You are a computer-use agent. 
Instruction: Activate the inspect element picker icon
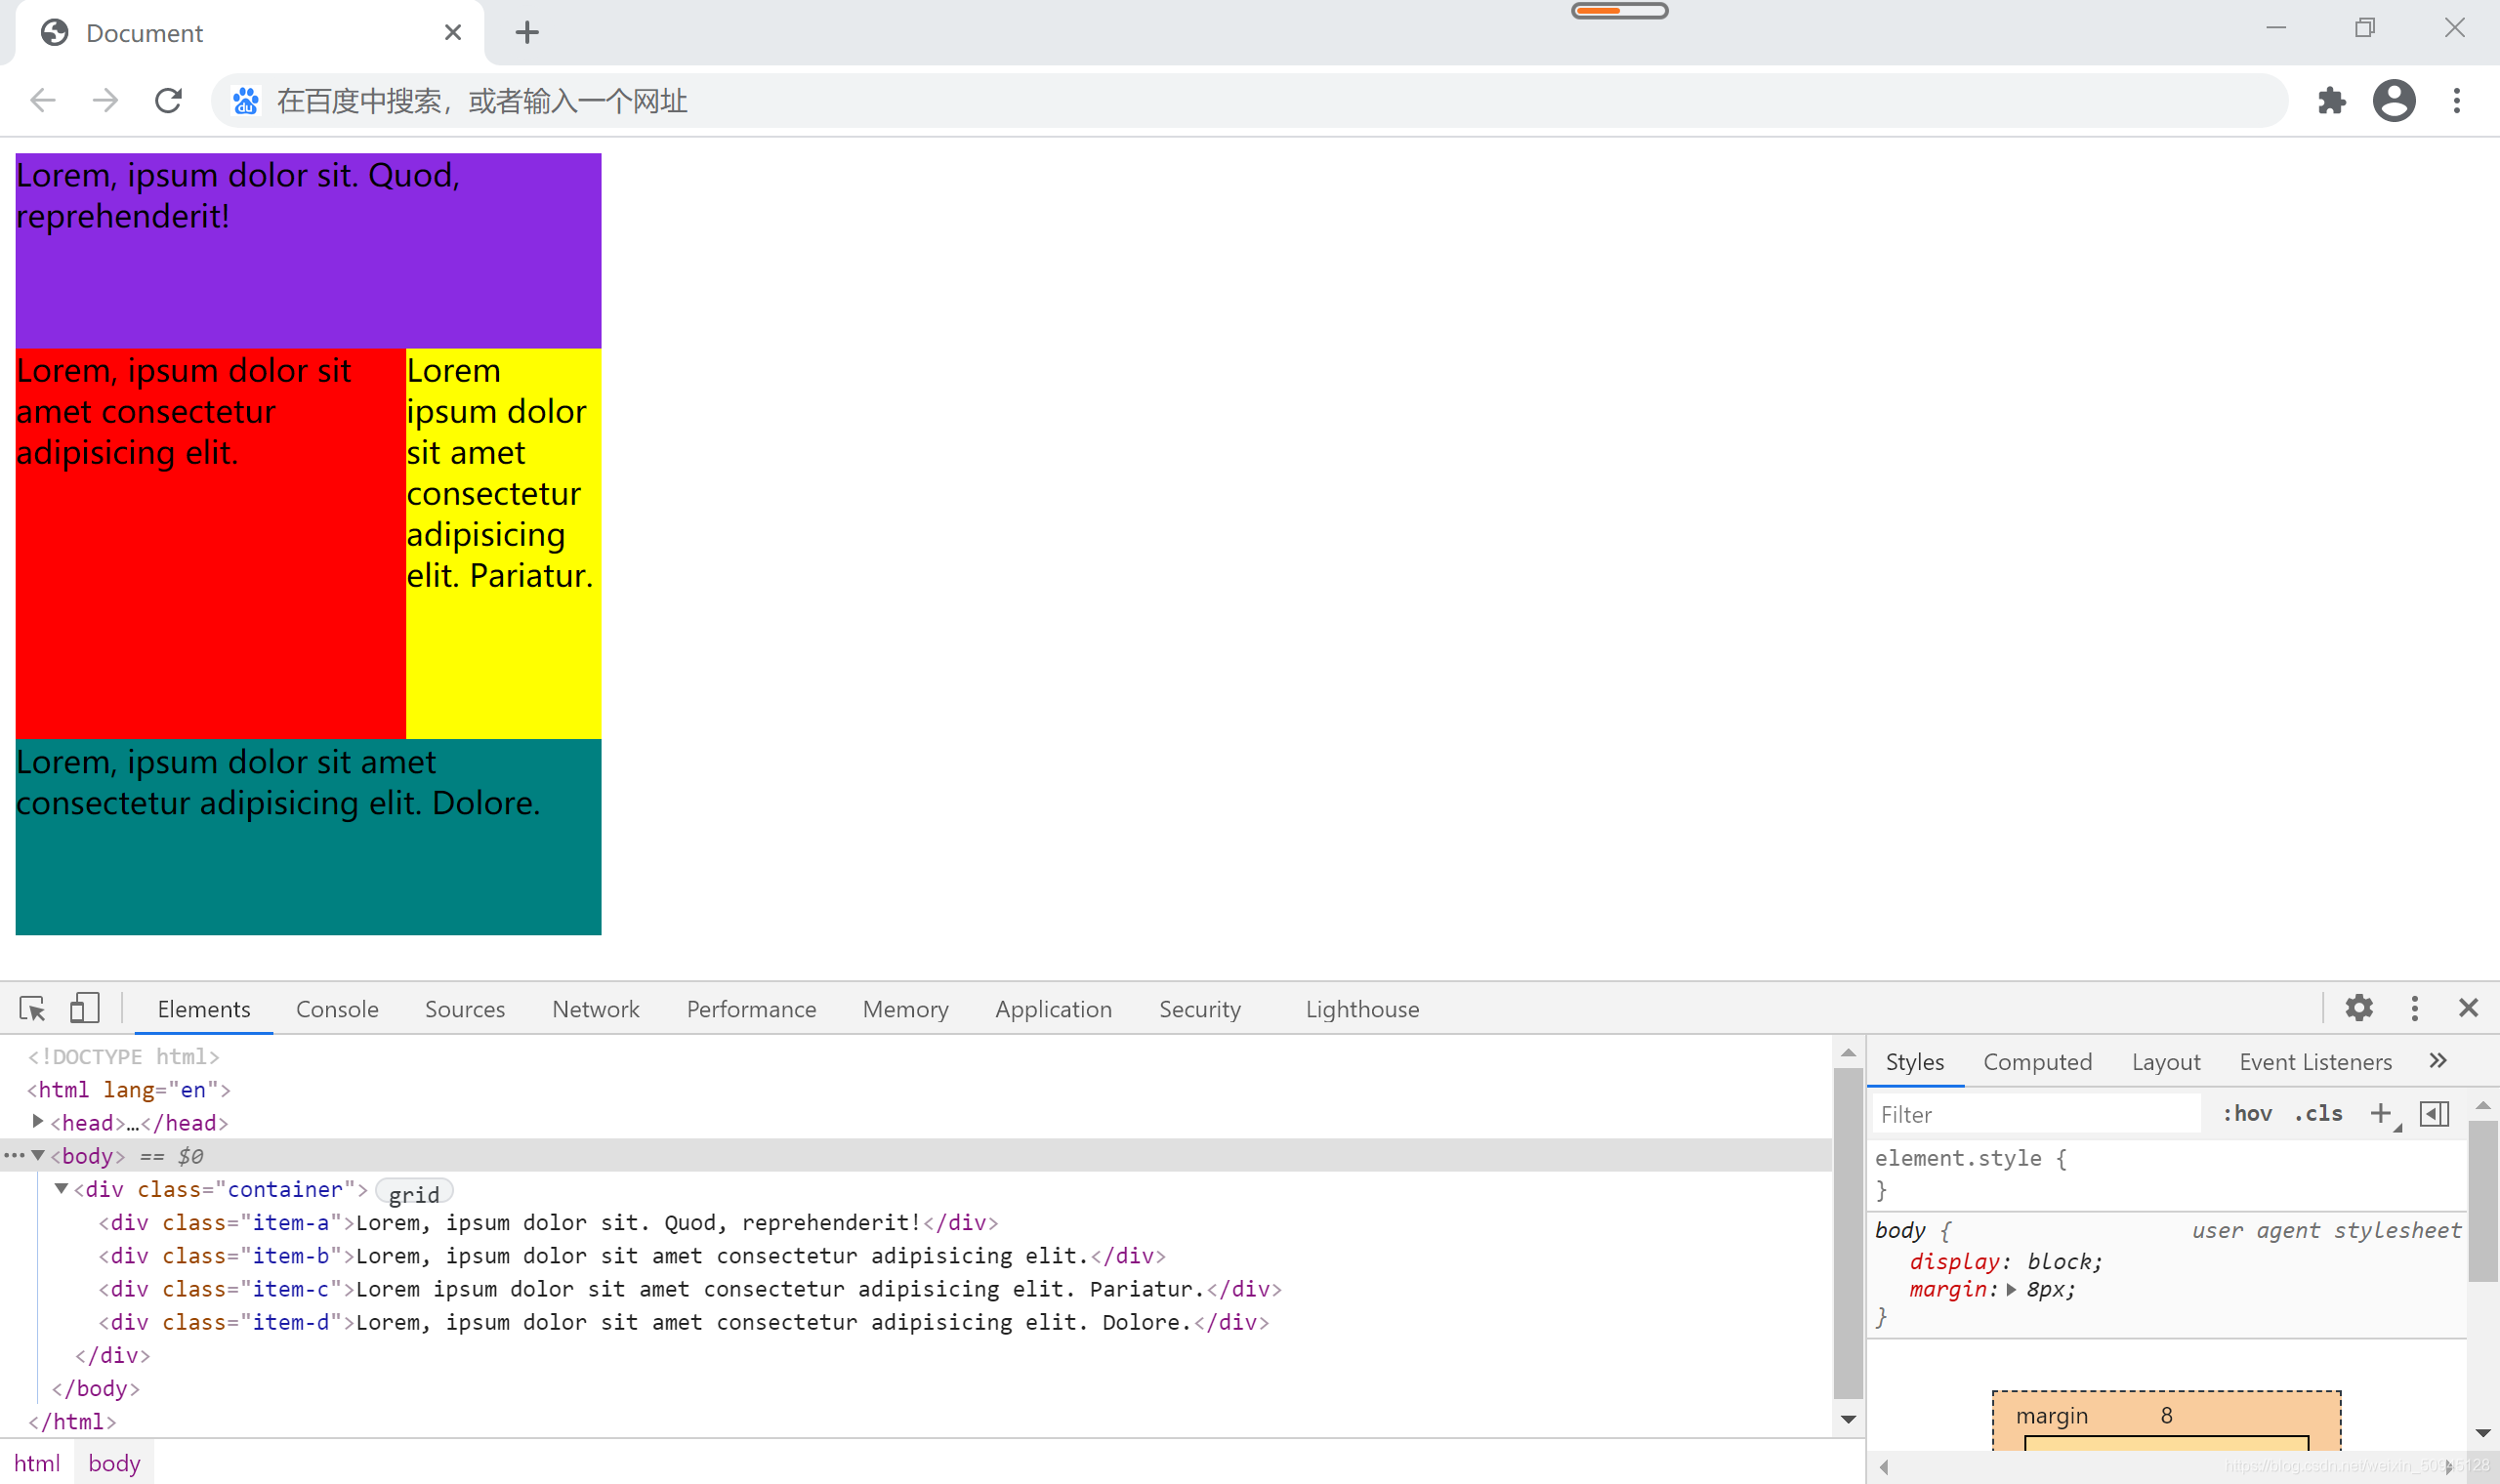tap(32, 1008)
